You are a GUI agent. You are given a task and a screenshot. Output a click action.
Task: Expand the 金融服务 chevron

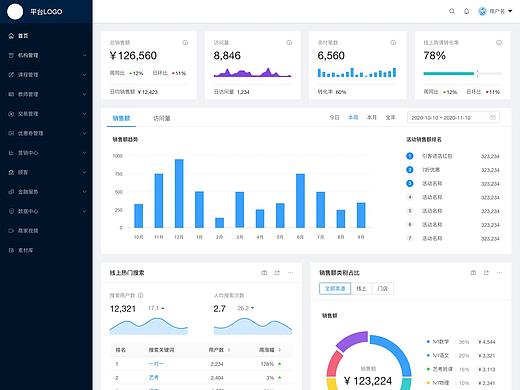pyautogui.click(x=84, y=192)
